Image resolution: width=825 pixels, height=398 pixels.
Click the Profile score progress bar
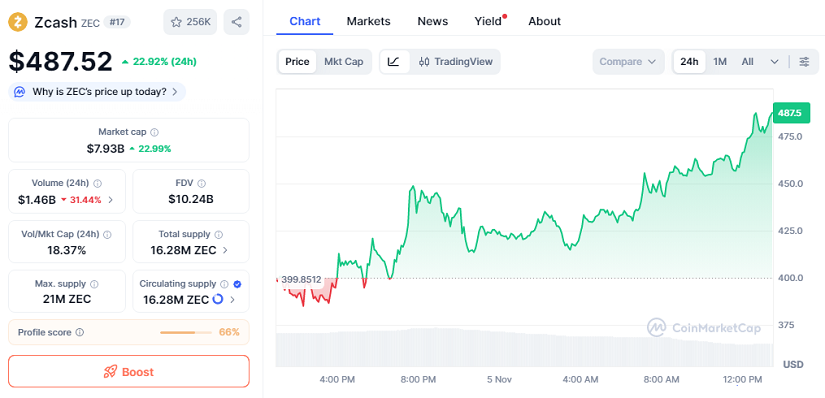coord(185,332)
